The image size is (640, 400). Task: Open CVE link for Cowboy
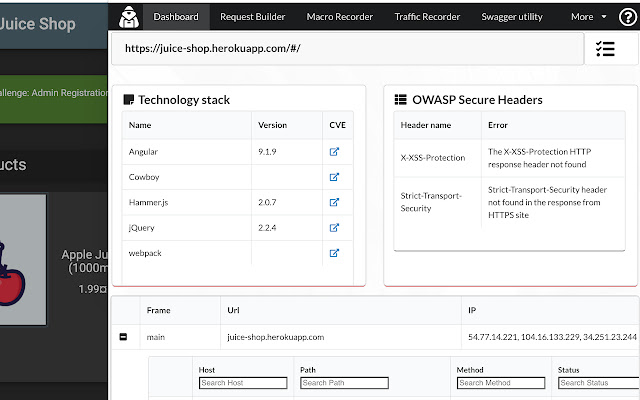[x=334, y=177]
